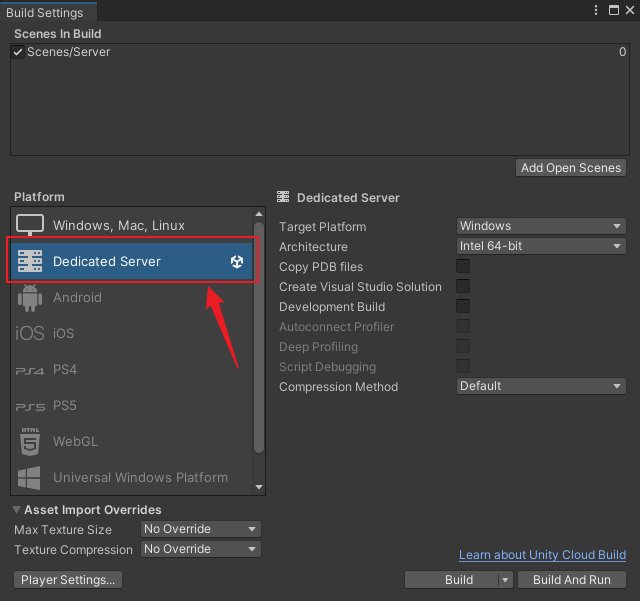Click the platform list scrollbar thumb

(259, 337)
